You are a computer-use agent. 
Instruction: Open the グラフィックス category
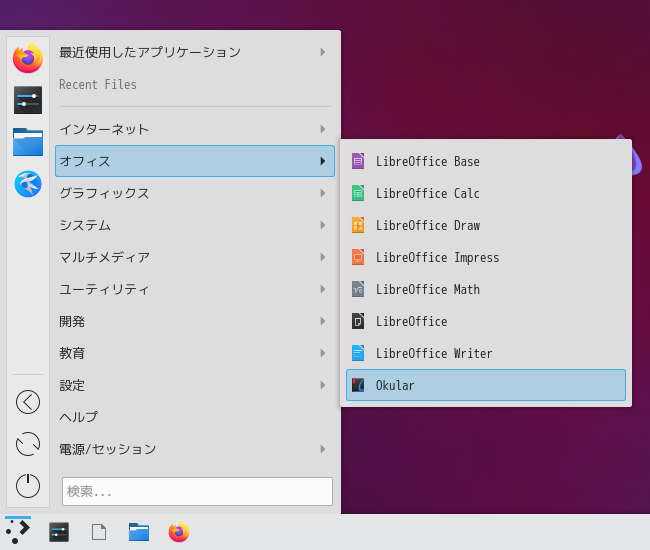195,193
